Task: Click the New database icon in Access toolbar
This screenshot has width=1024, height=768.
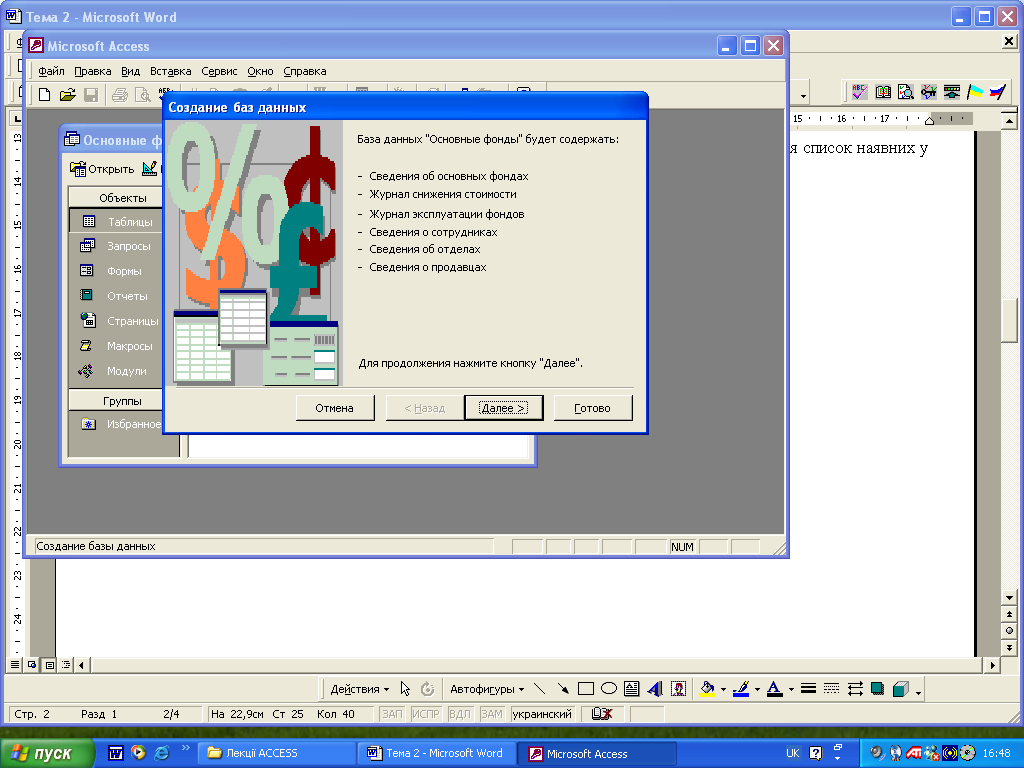Action: [x=44, y=95]
